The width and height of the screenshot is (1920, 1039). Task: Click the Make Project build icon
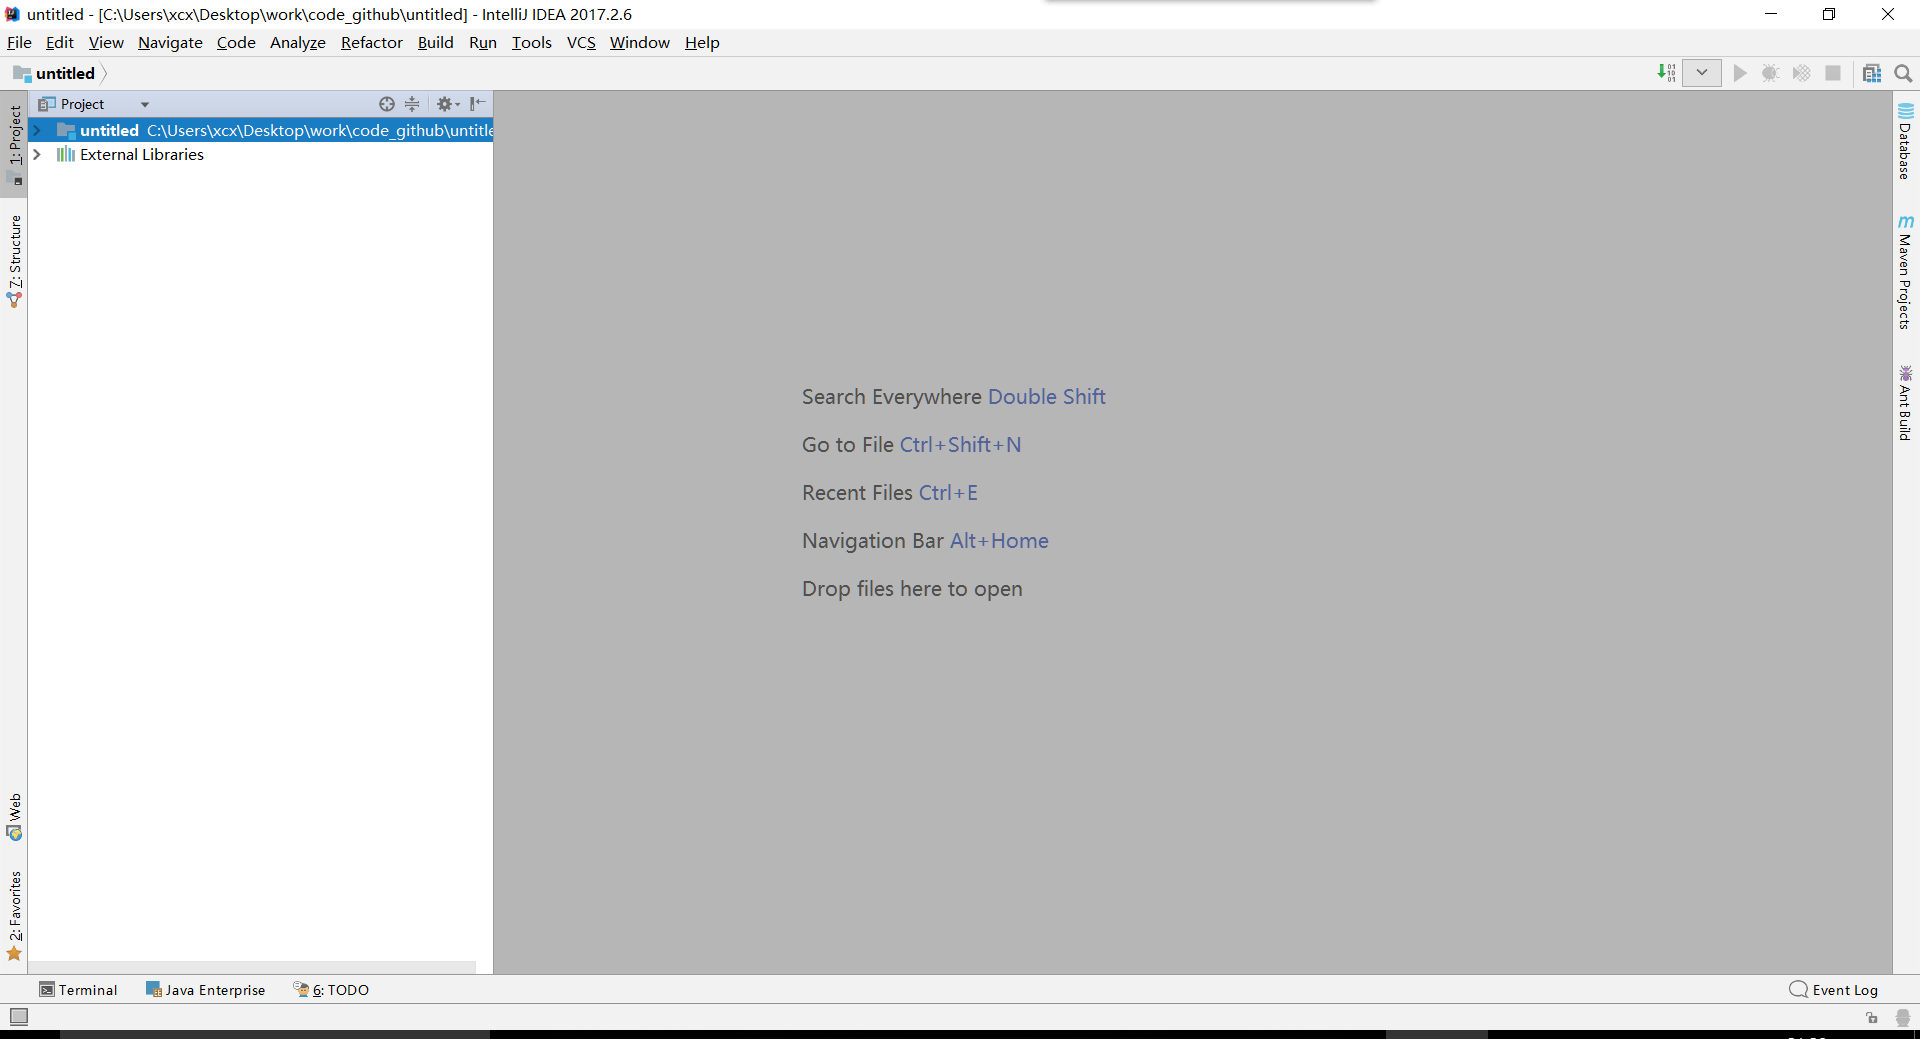pos(1666,73)
